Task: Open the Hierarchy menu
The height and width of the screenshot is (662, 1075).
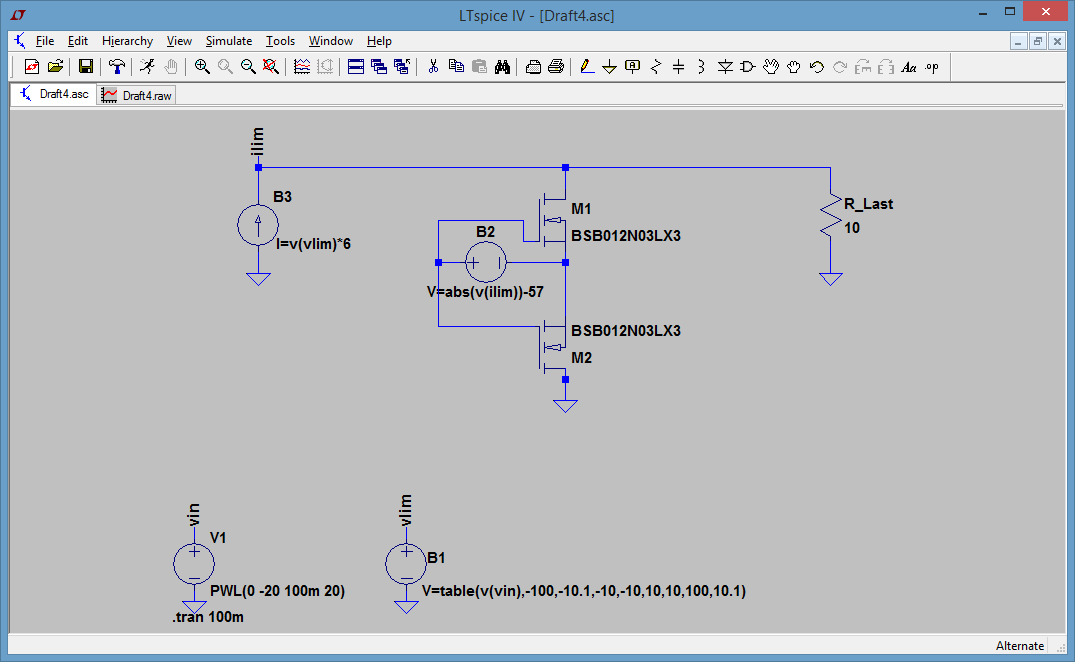Action: pos(128,41)
